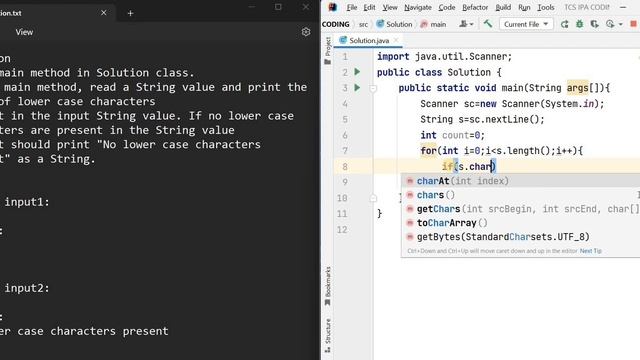Open the Current File run configuration dropdown
The height and width of the screenshot is (360, 640).
coord(526,24)
